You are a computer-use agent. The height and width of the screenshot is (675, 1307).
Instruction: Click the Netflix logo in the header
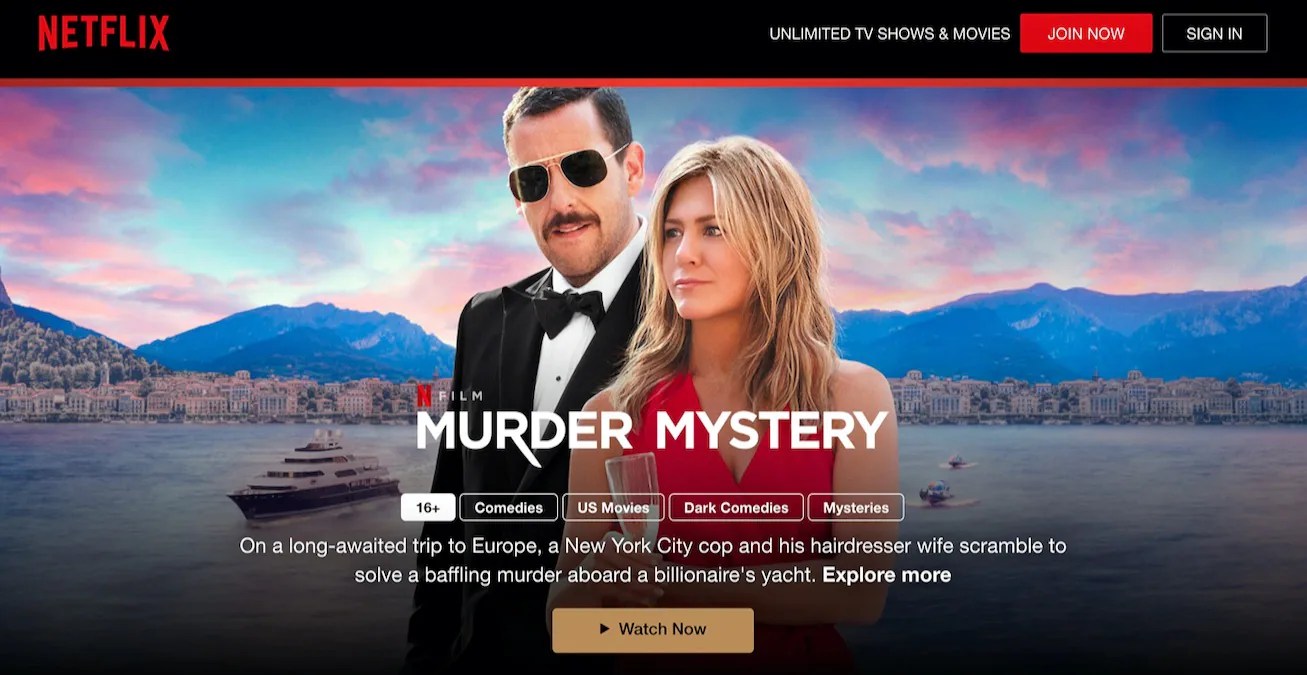click(x=103, y=33)
